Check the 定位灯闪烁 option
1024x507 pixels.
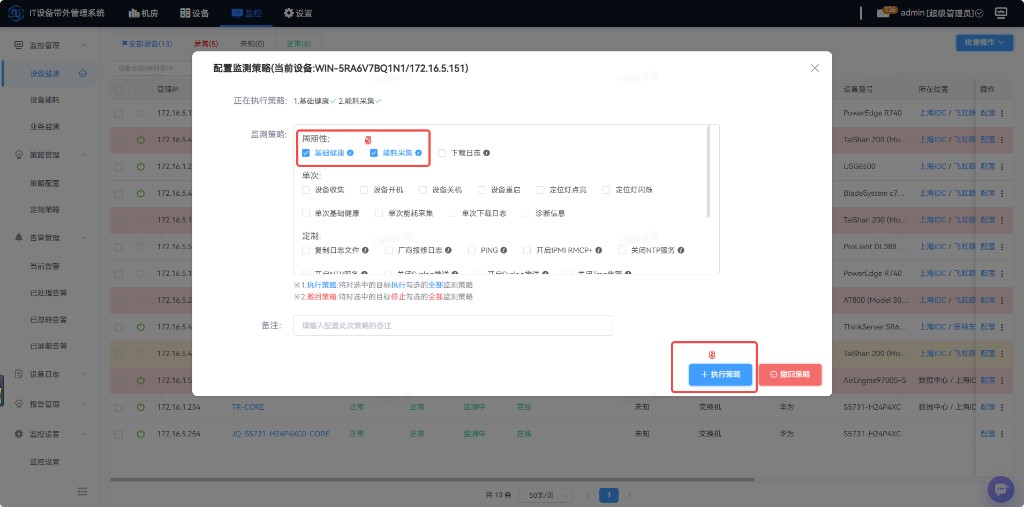(x=606, y=190)
